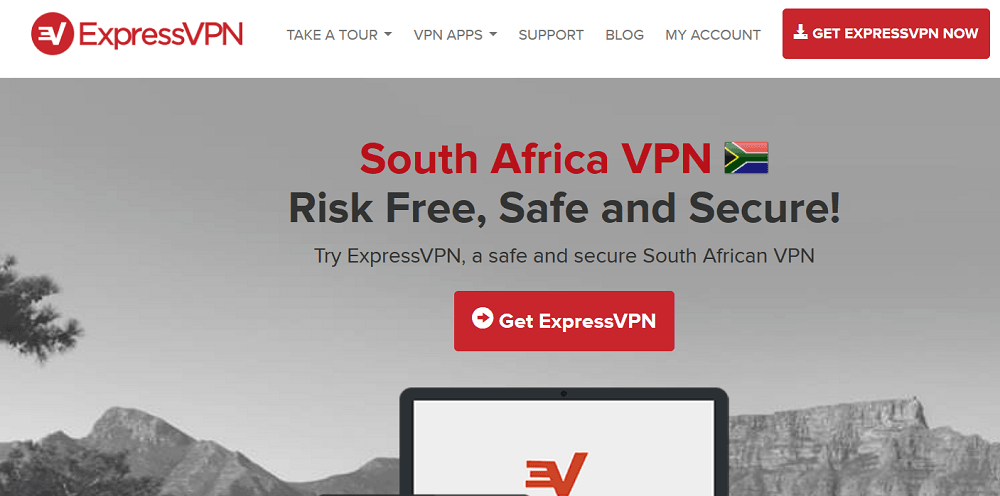Open the Blog link
The width and height of the screenshot is (1000, 496).
point(624,34)
